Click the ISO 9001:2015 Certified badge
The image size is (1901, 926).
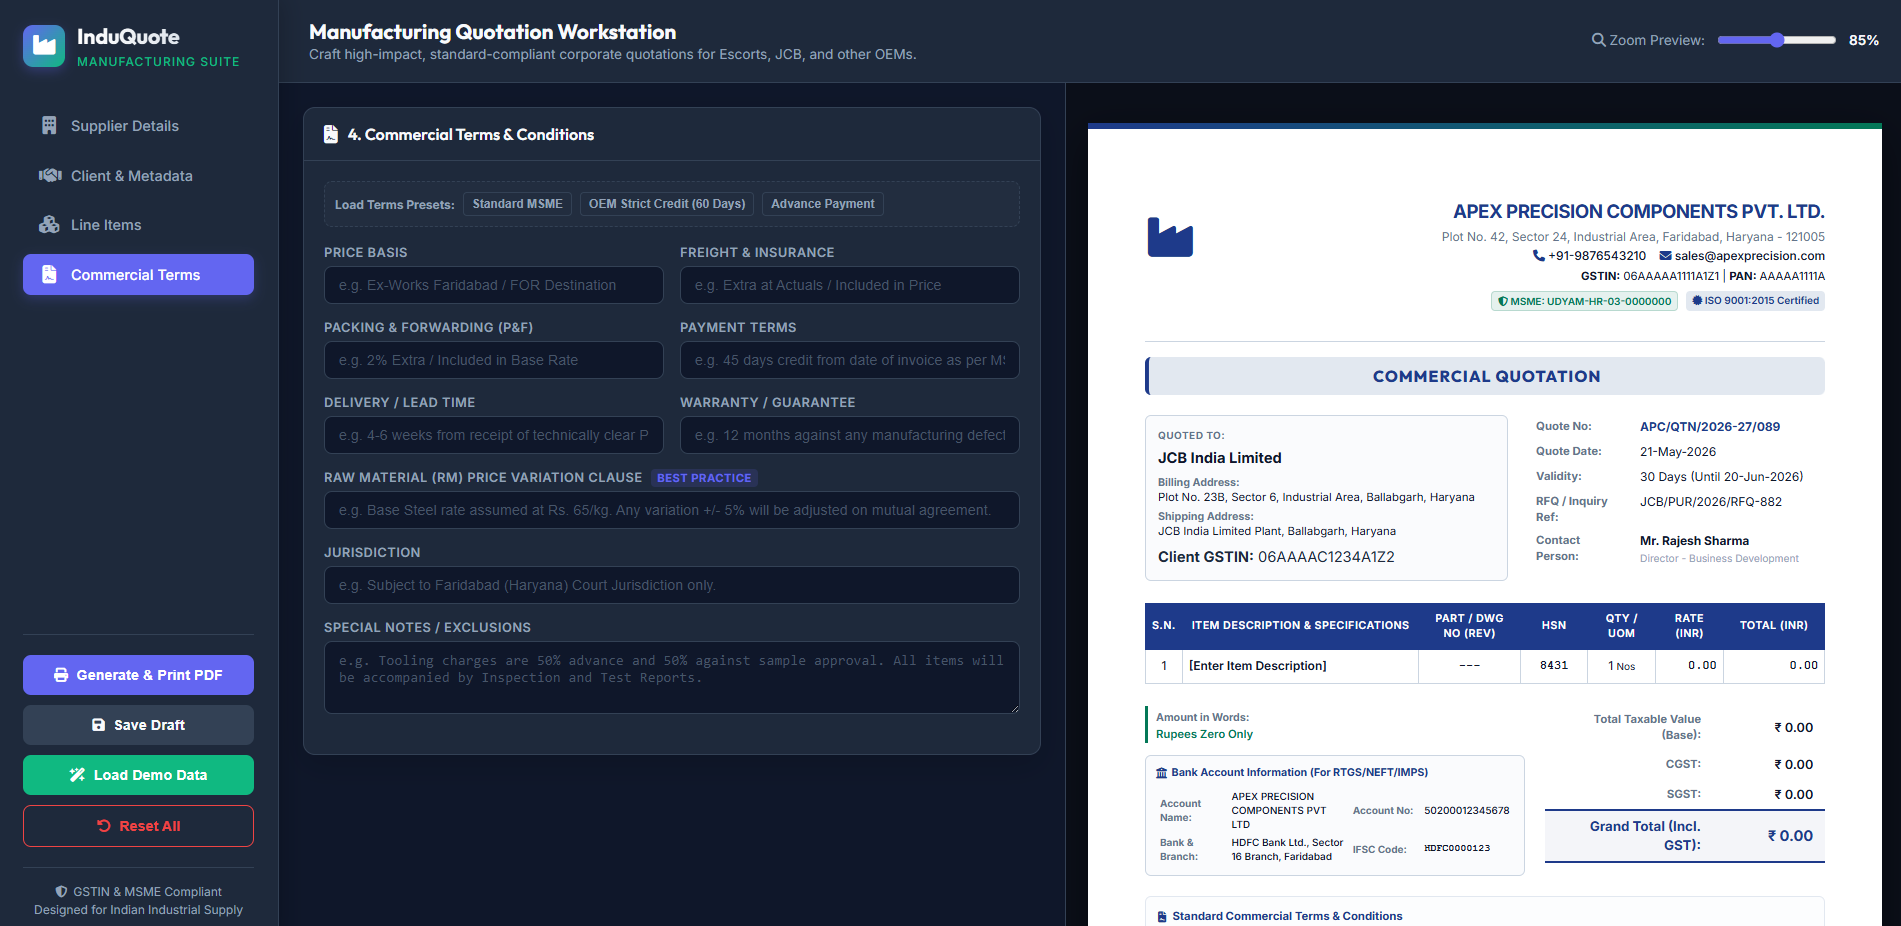point(1756,300)
